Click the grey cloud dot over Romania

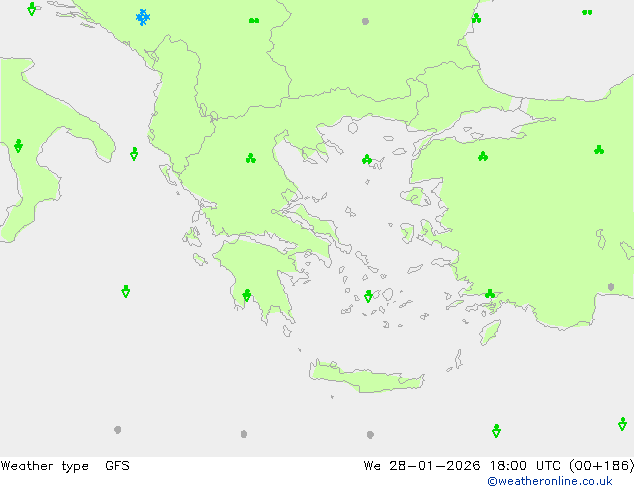(x=366, y=21)
